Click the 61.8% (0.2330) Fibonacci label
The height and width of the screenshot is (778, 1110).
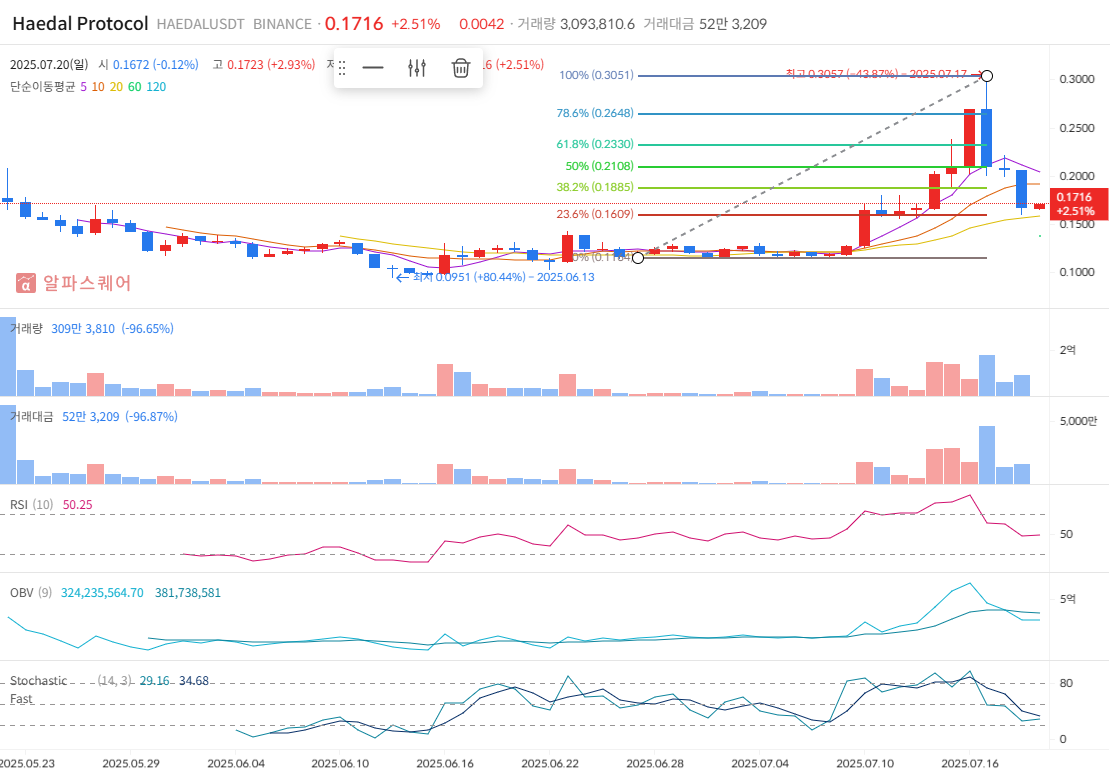(595, 144)
